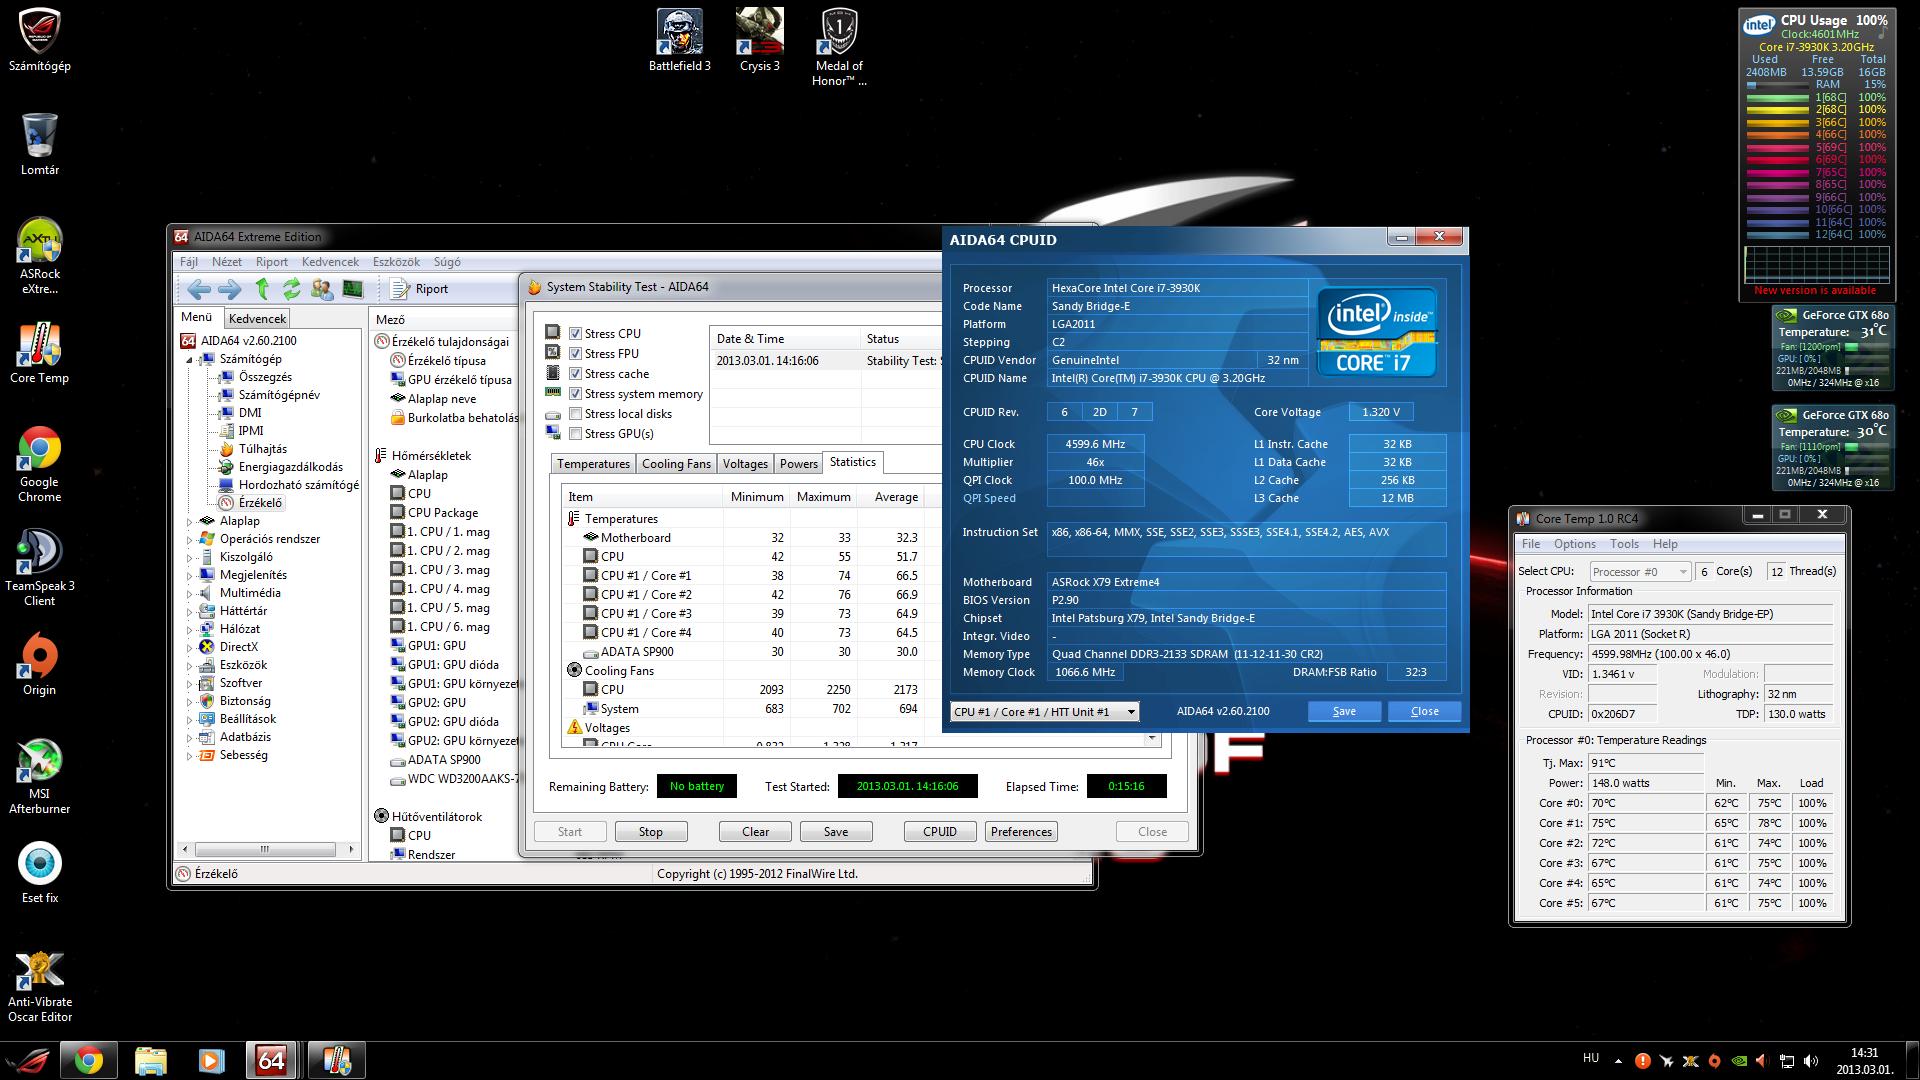The image size is (1920, 1080).
Task: Expand the Sebesség tree node
Action: tap(189, 755)
